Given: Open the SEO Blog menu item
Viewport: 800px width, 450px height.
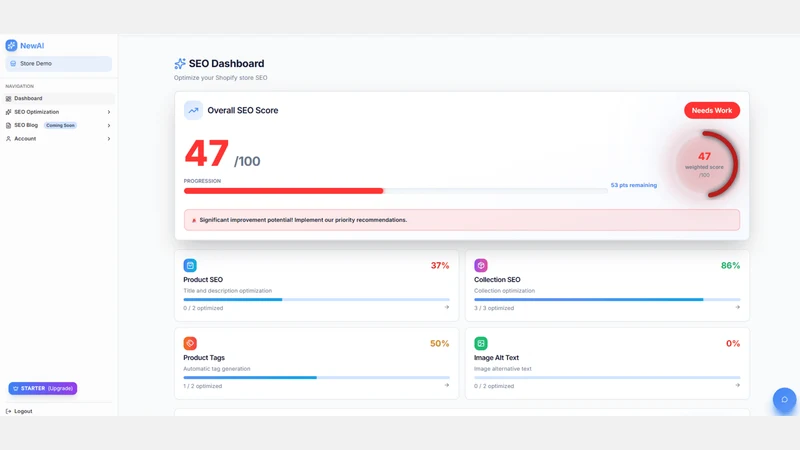Looking at the screenshot, I should pos(59,126).
